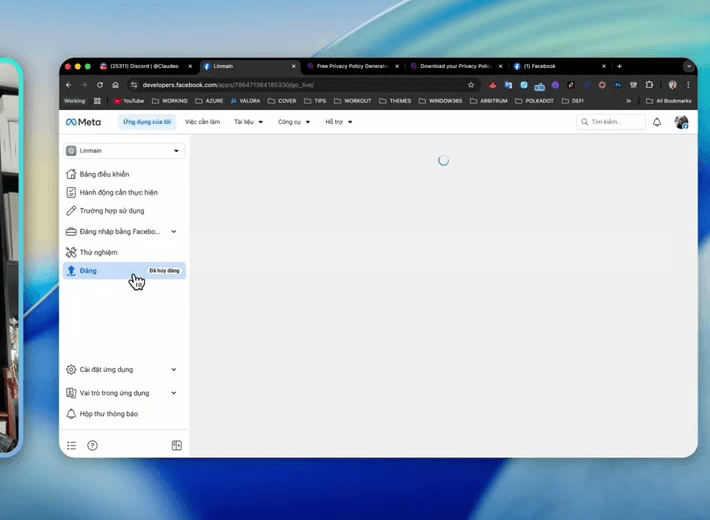Screen dimensions: 710x520
Task: Open the VALORA bookmark
Action: pos(245,101)
